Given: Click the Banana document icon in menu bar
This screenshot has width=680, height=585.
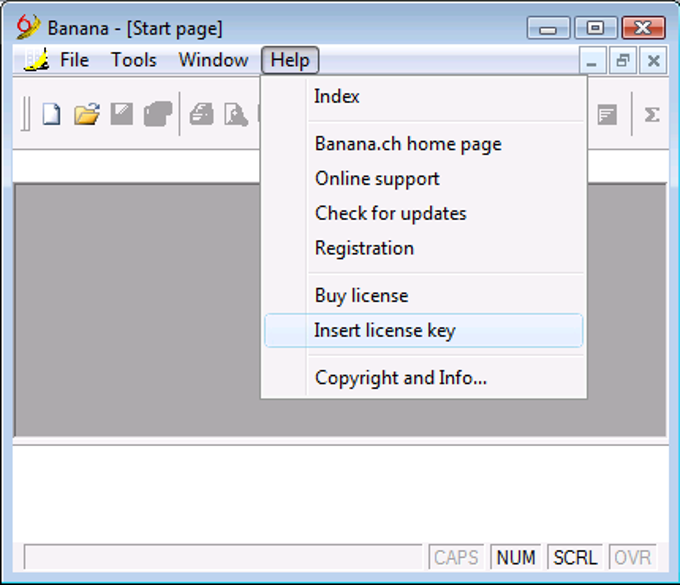Looking at the screenshot, I should (36, 60).
